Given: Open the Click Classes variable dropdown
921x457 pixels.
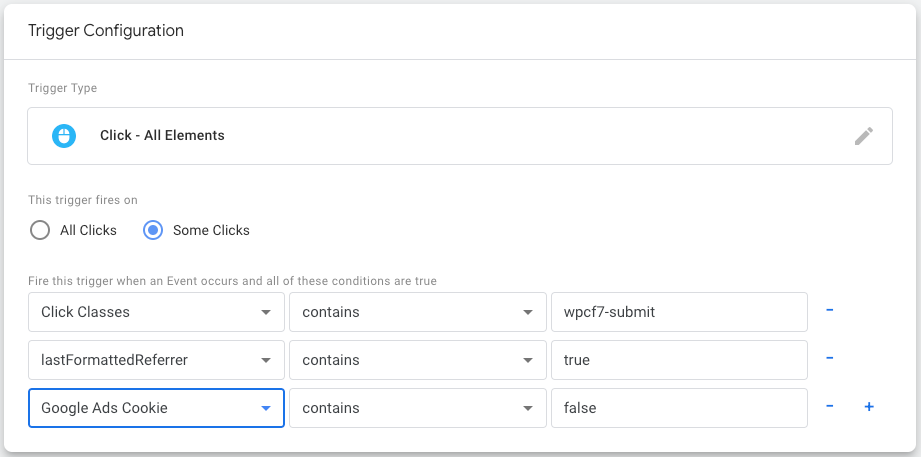Looking at the screenshot, I should (156, 312).
